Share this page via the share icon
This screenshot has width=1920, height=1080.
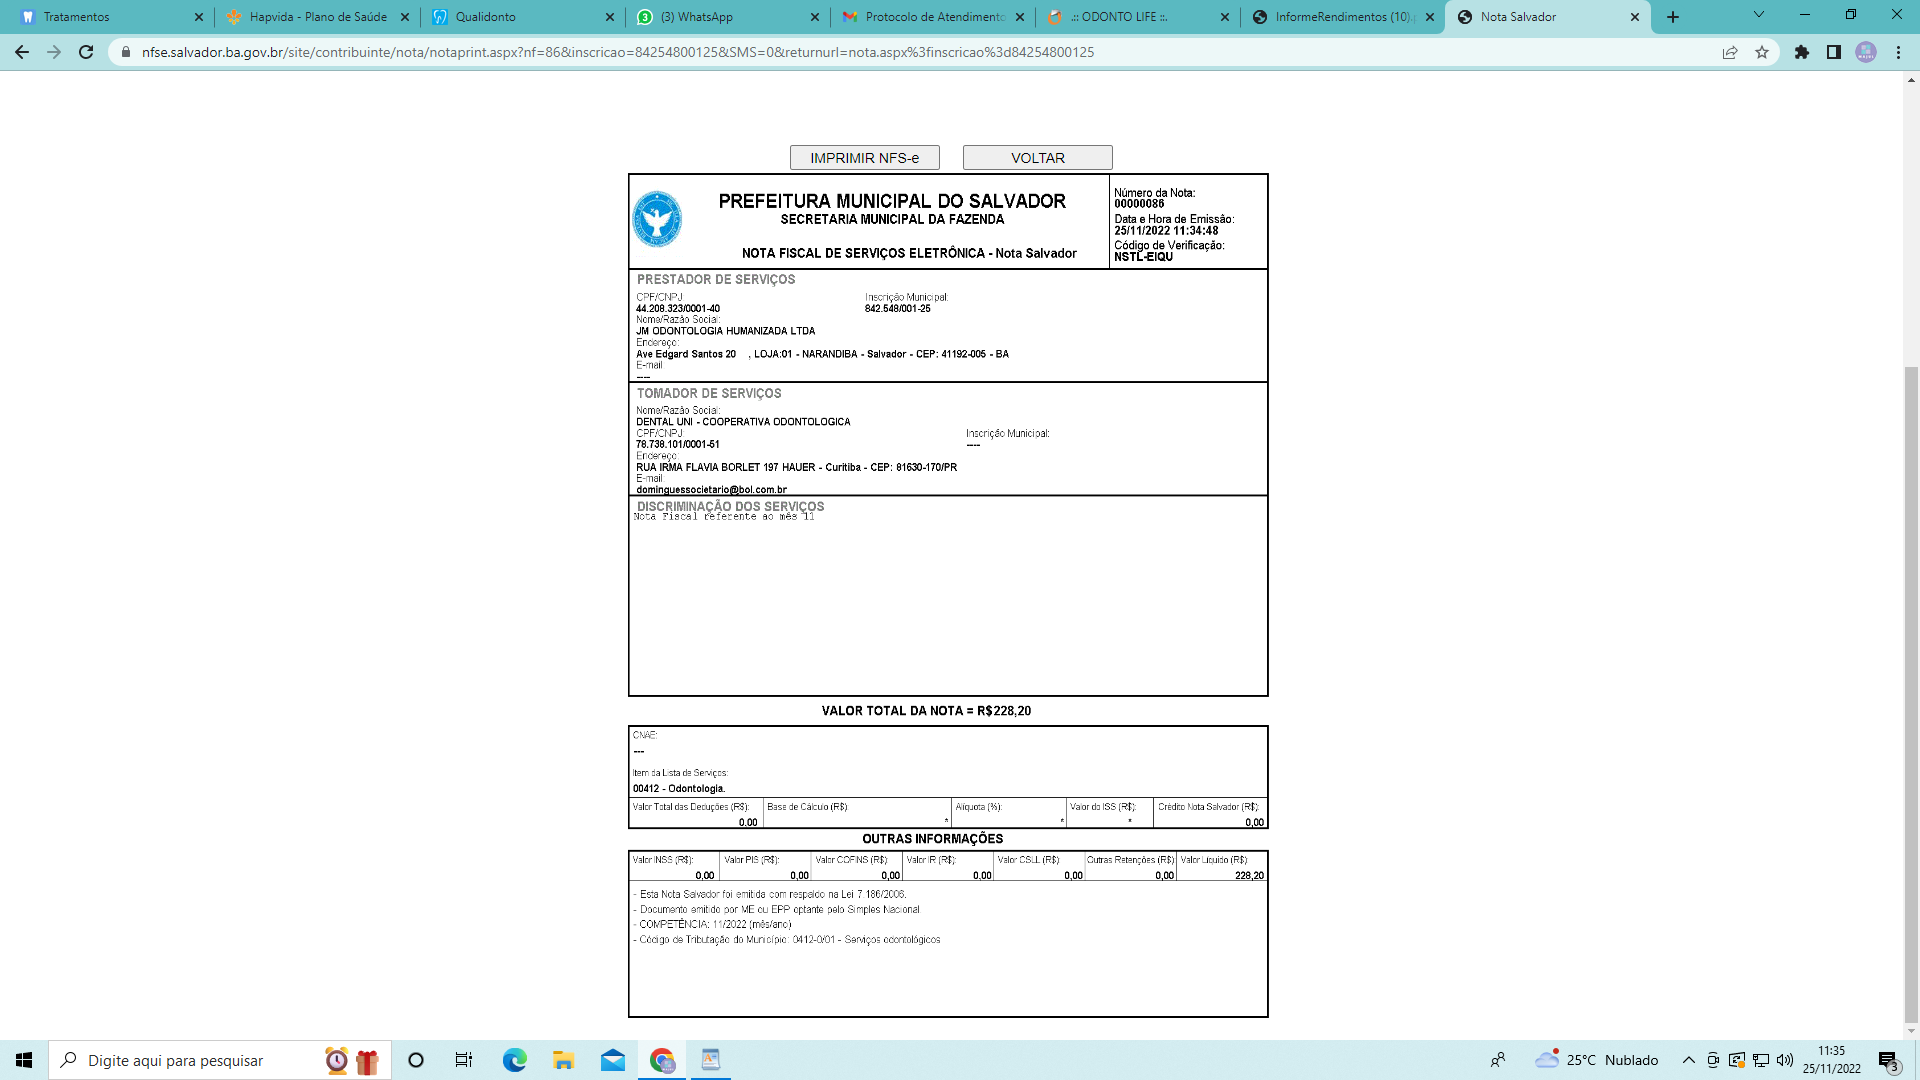[x=1730, y=52]
